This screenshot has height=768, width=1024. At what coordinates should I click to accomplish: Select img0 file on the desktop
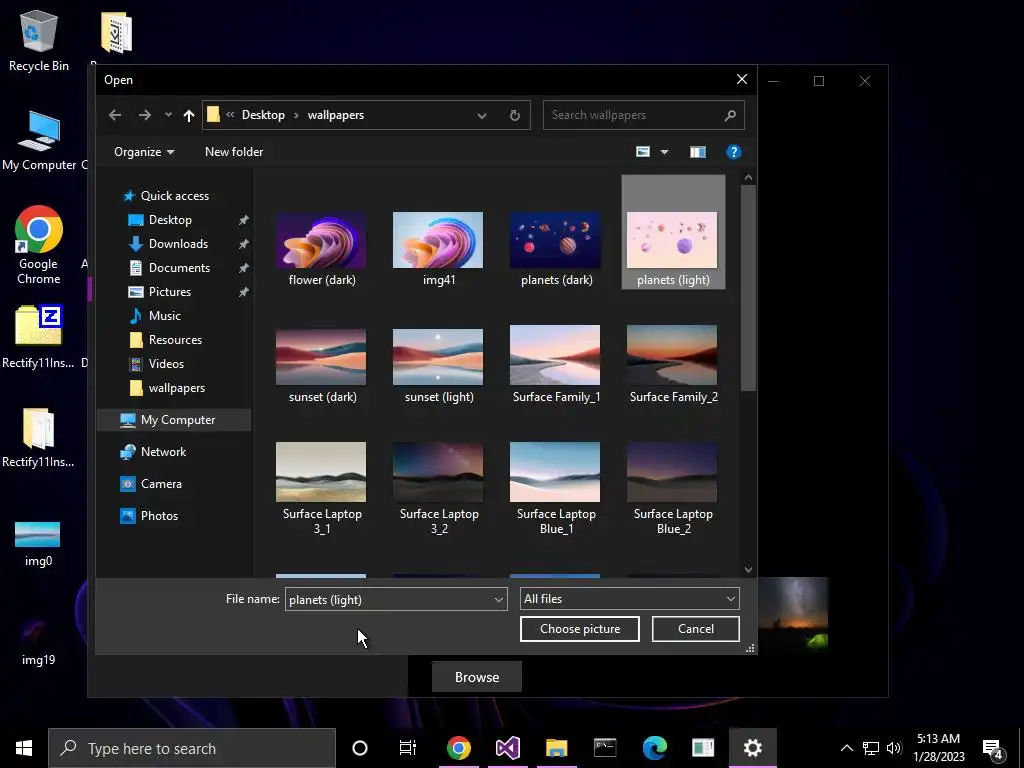[x=38, y=543]
